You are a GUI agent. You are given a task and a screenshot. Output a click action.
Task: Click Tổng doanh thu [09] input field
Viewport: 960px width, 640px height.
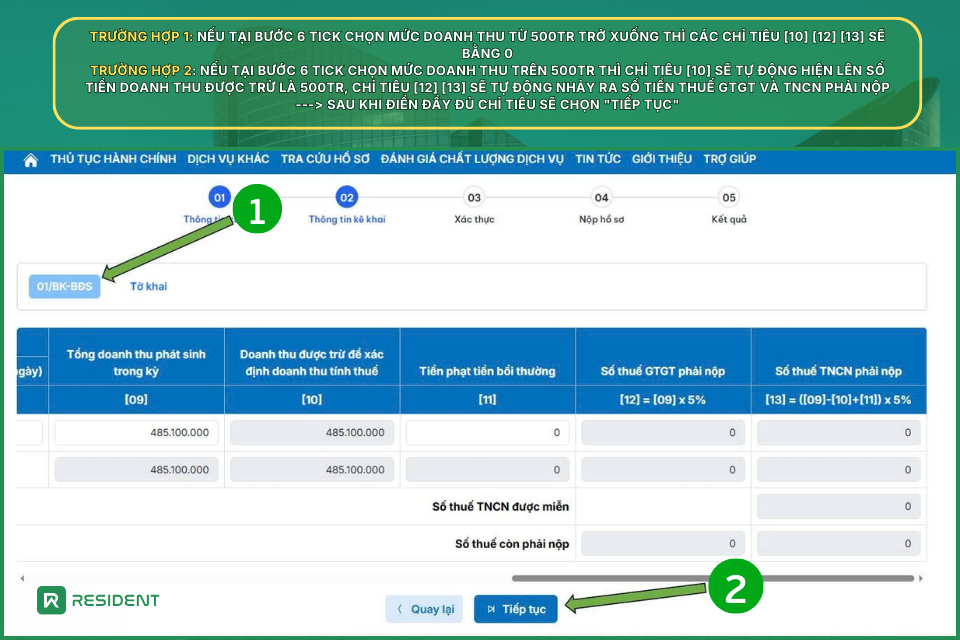pos(136,433)
